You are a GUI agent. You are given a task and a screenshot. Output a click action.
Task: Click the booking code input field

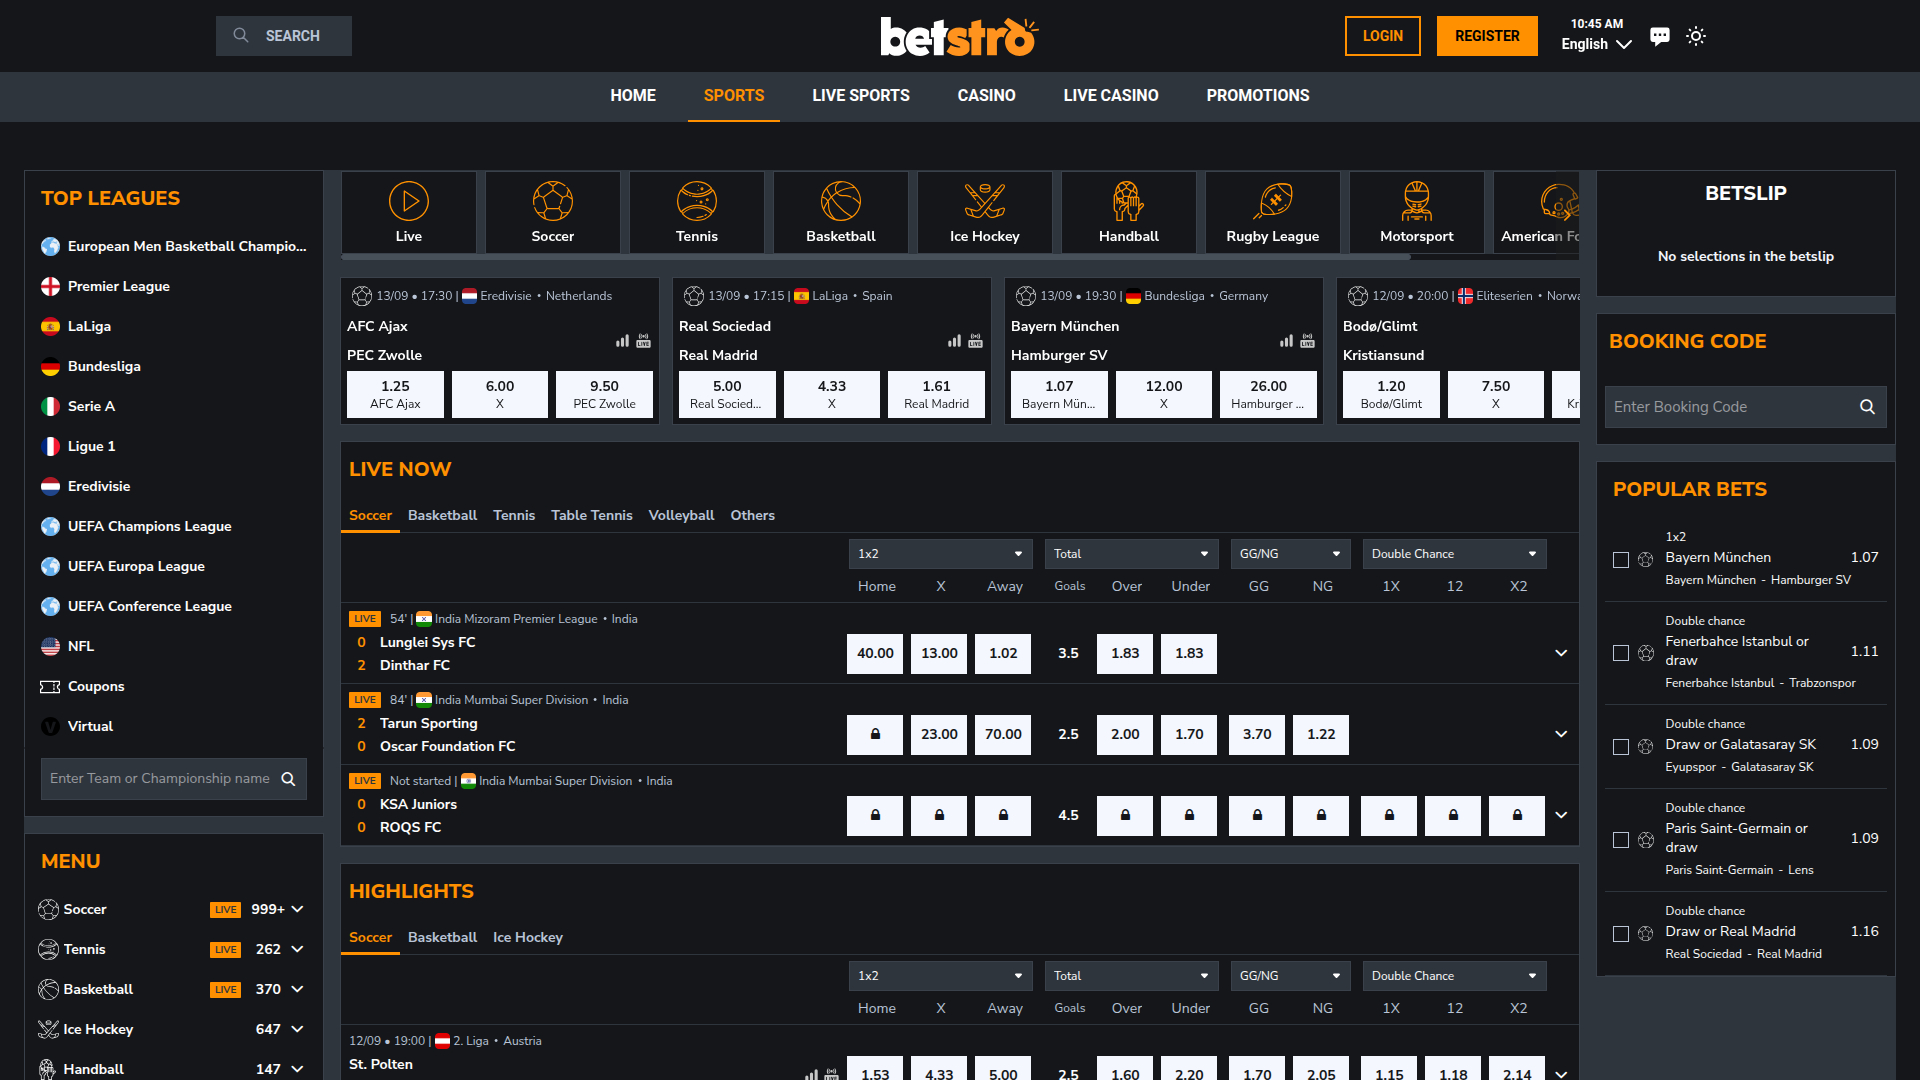click(x=1730, y=407)
